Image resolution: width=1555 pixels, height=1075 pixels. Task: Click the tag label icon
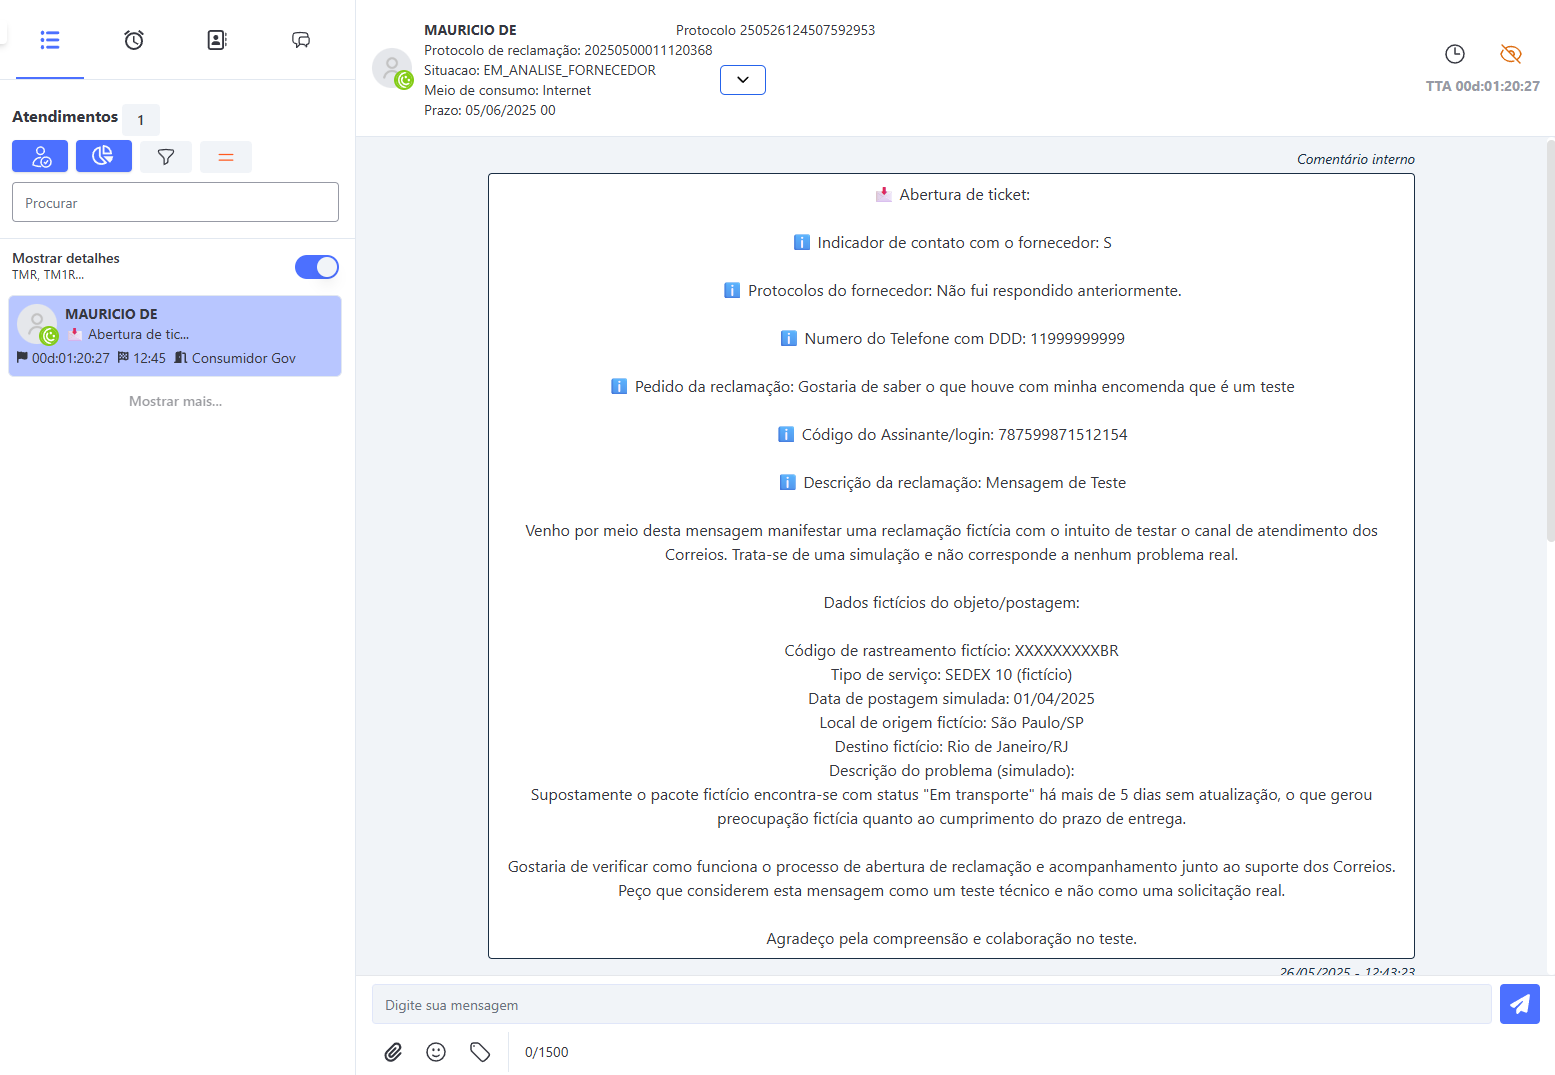tap(480, 1052)
